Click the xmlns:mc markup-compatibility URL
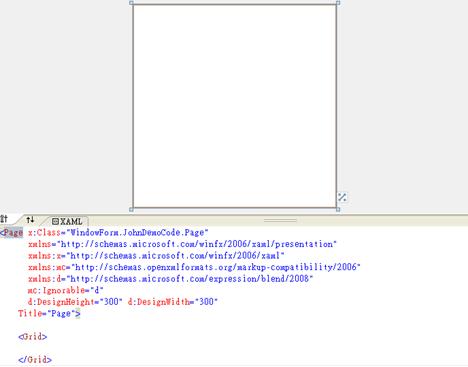 (216, 267)
